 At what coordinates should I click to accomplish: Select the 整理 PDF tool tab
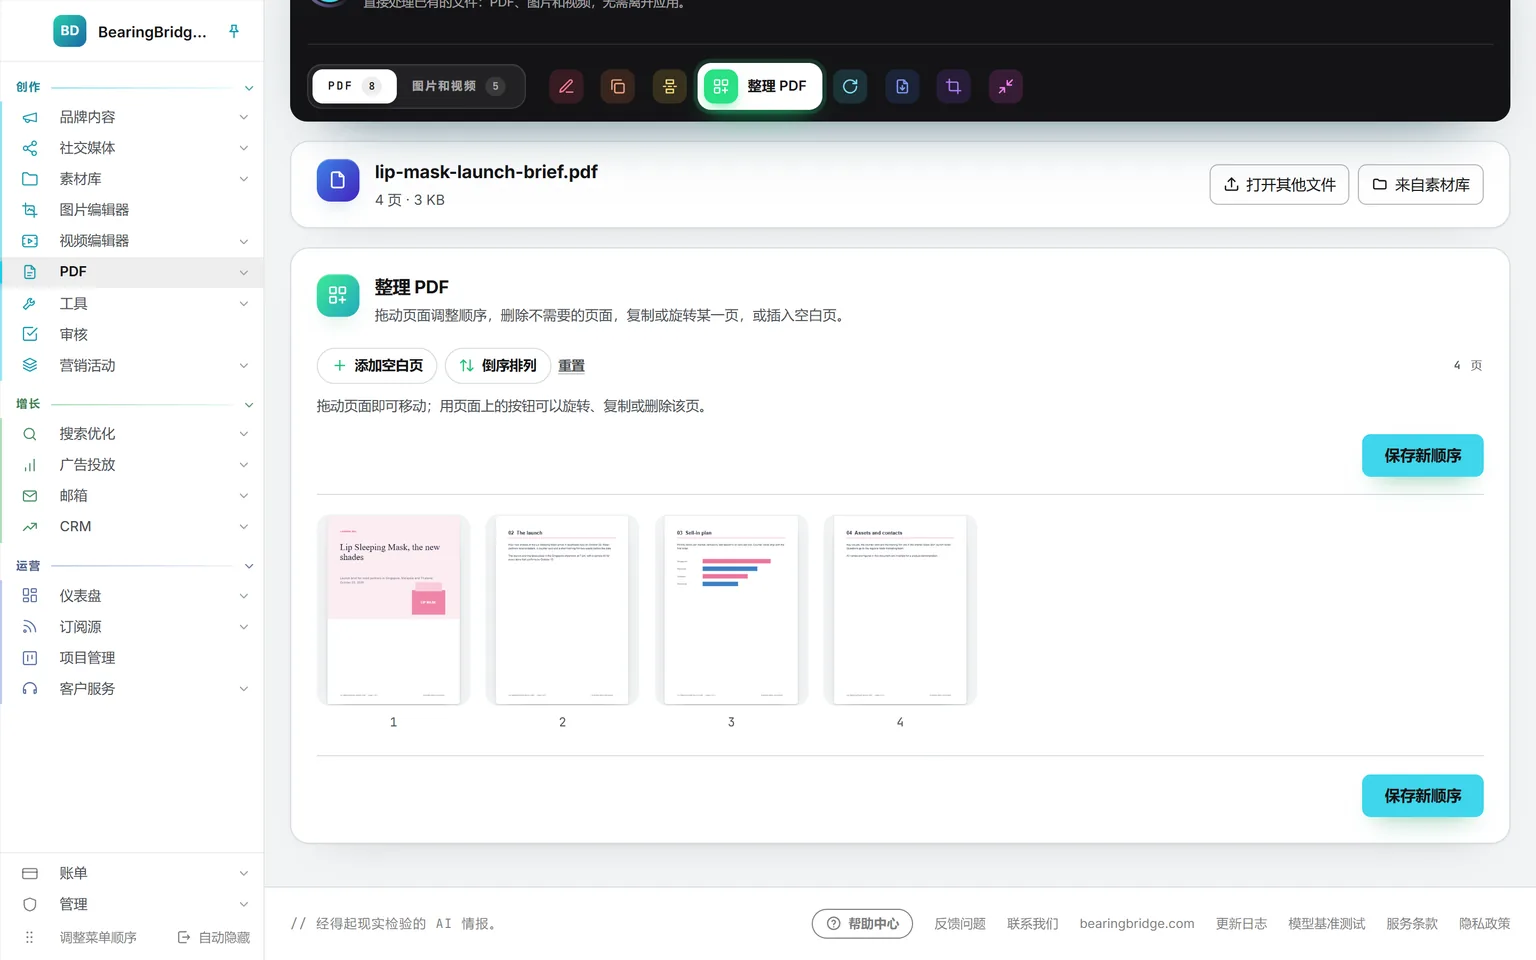tap(760, 86)
